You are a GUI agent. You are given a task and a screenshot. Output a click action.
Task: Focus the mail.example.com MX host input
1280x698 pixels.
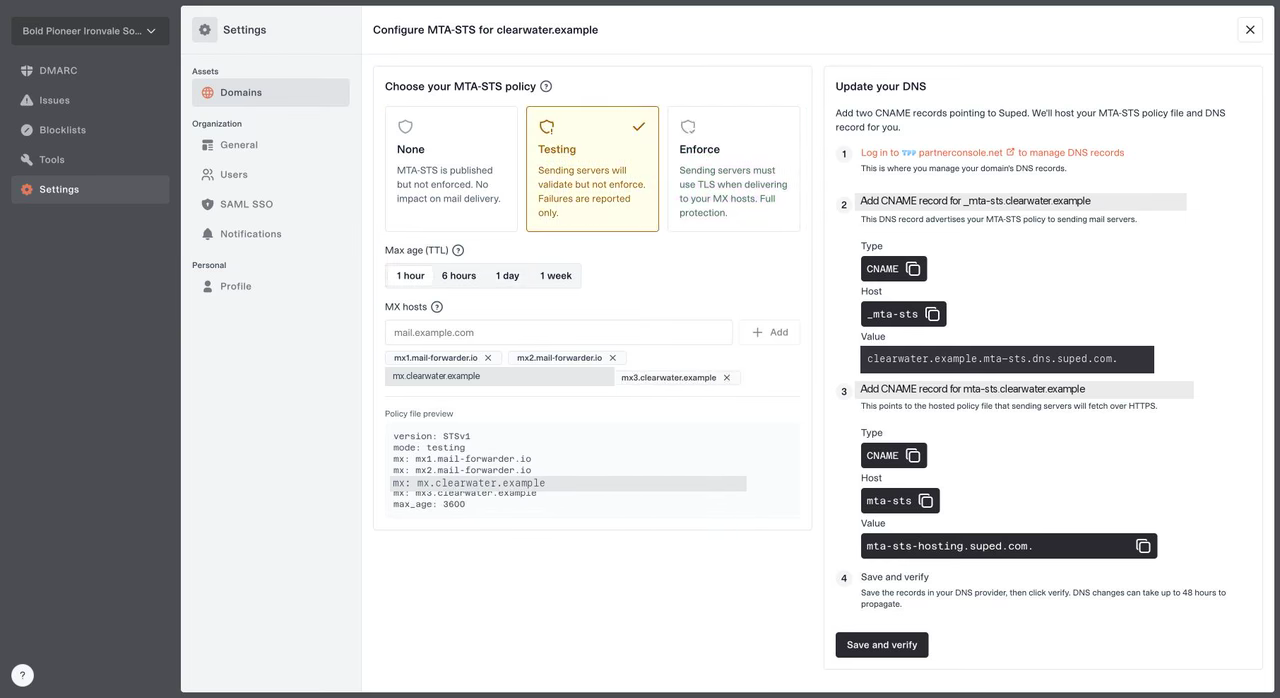click(559, 332)
